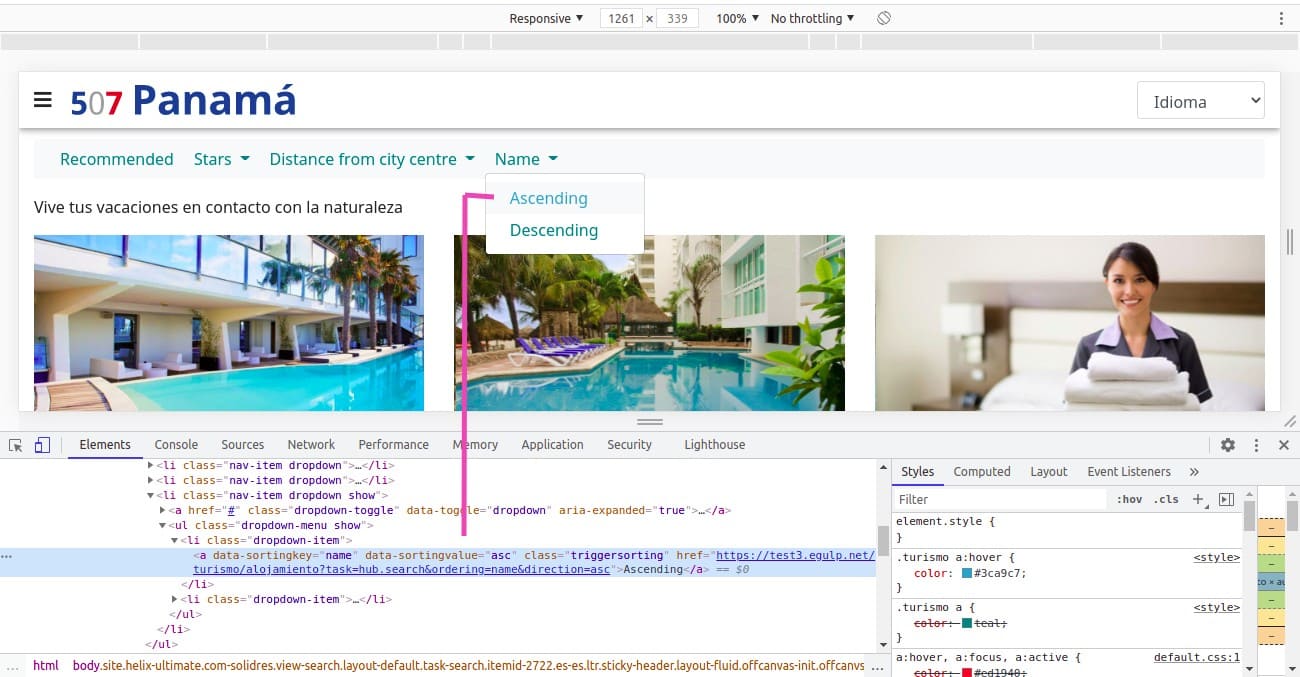Toggle the device toolbar icon
Viewport: 1300px width, 677px height.
tap(42, 445)
